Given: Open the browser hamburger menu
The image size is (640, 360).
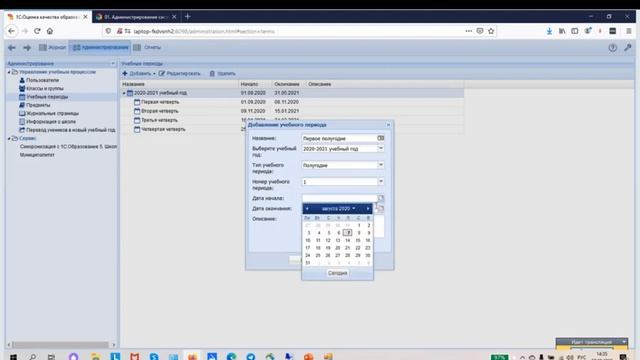Looking at the screenshot, I should pos(629,31).
